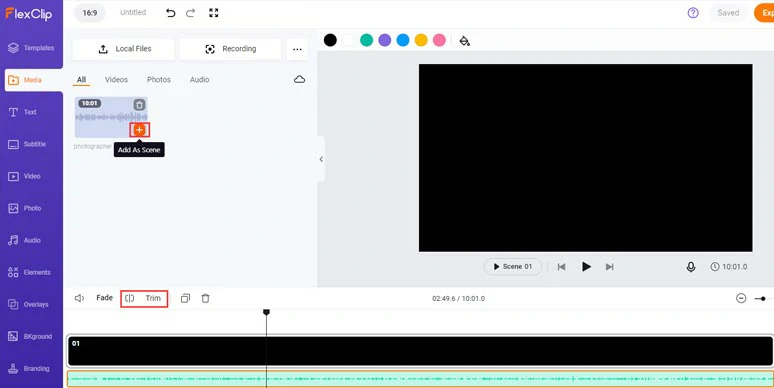
Task: Open cloud storage icon in media panel
Action: click(x=299, y=79)
